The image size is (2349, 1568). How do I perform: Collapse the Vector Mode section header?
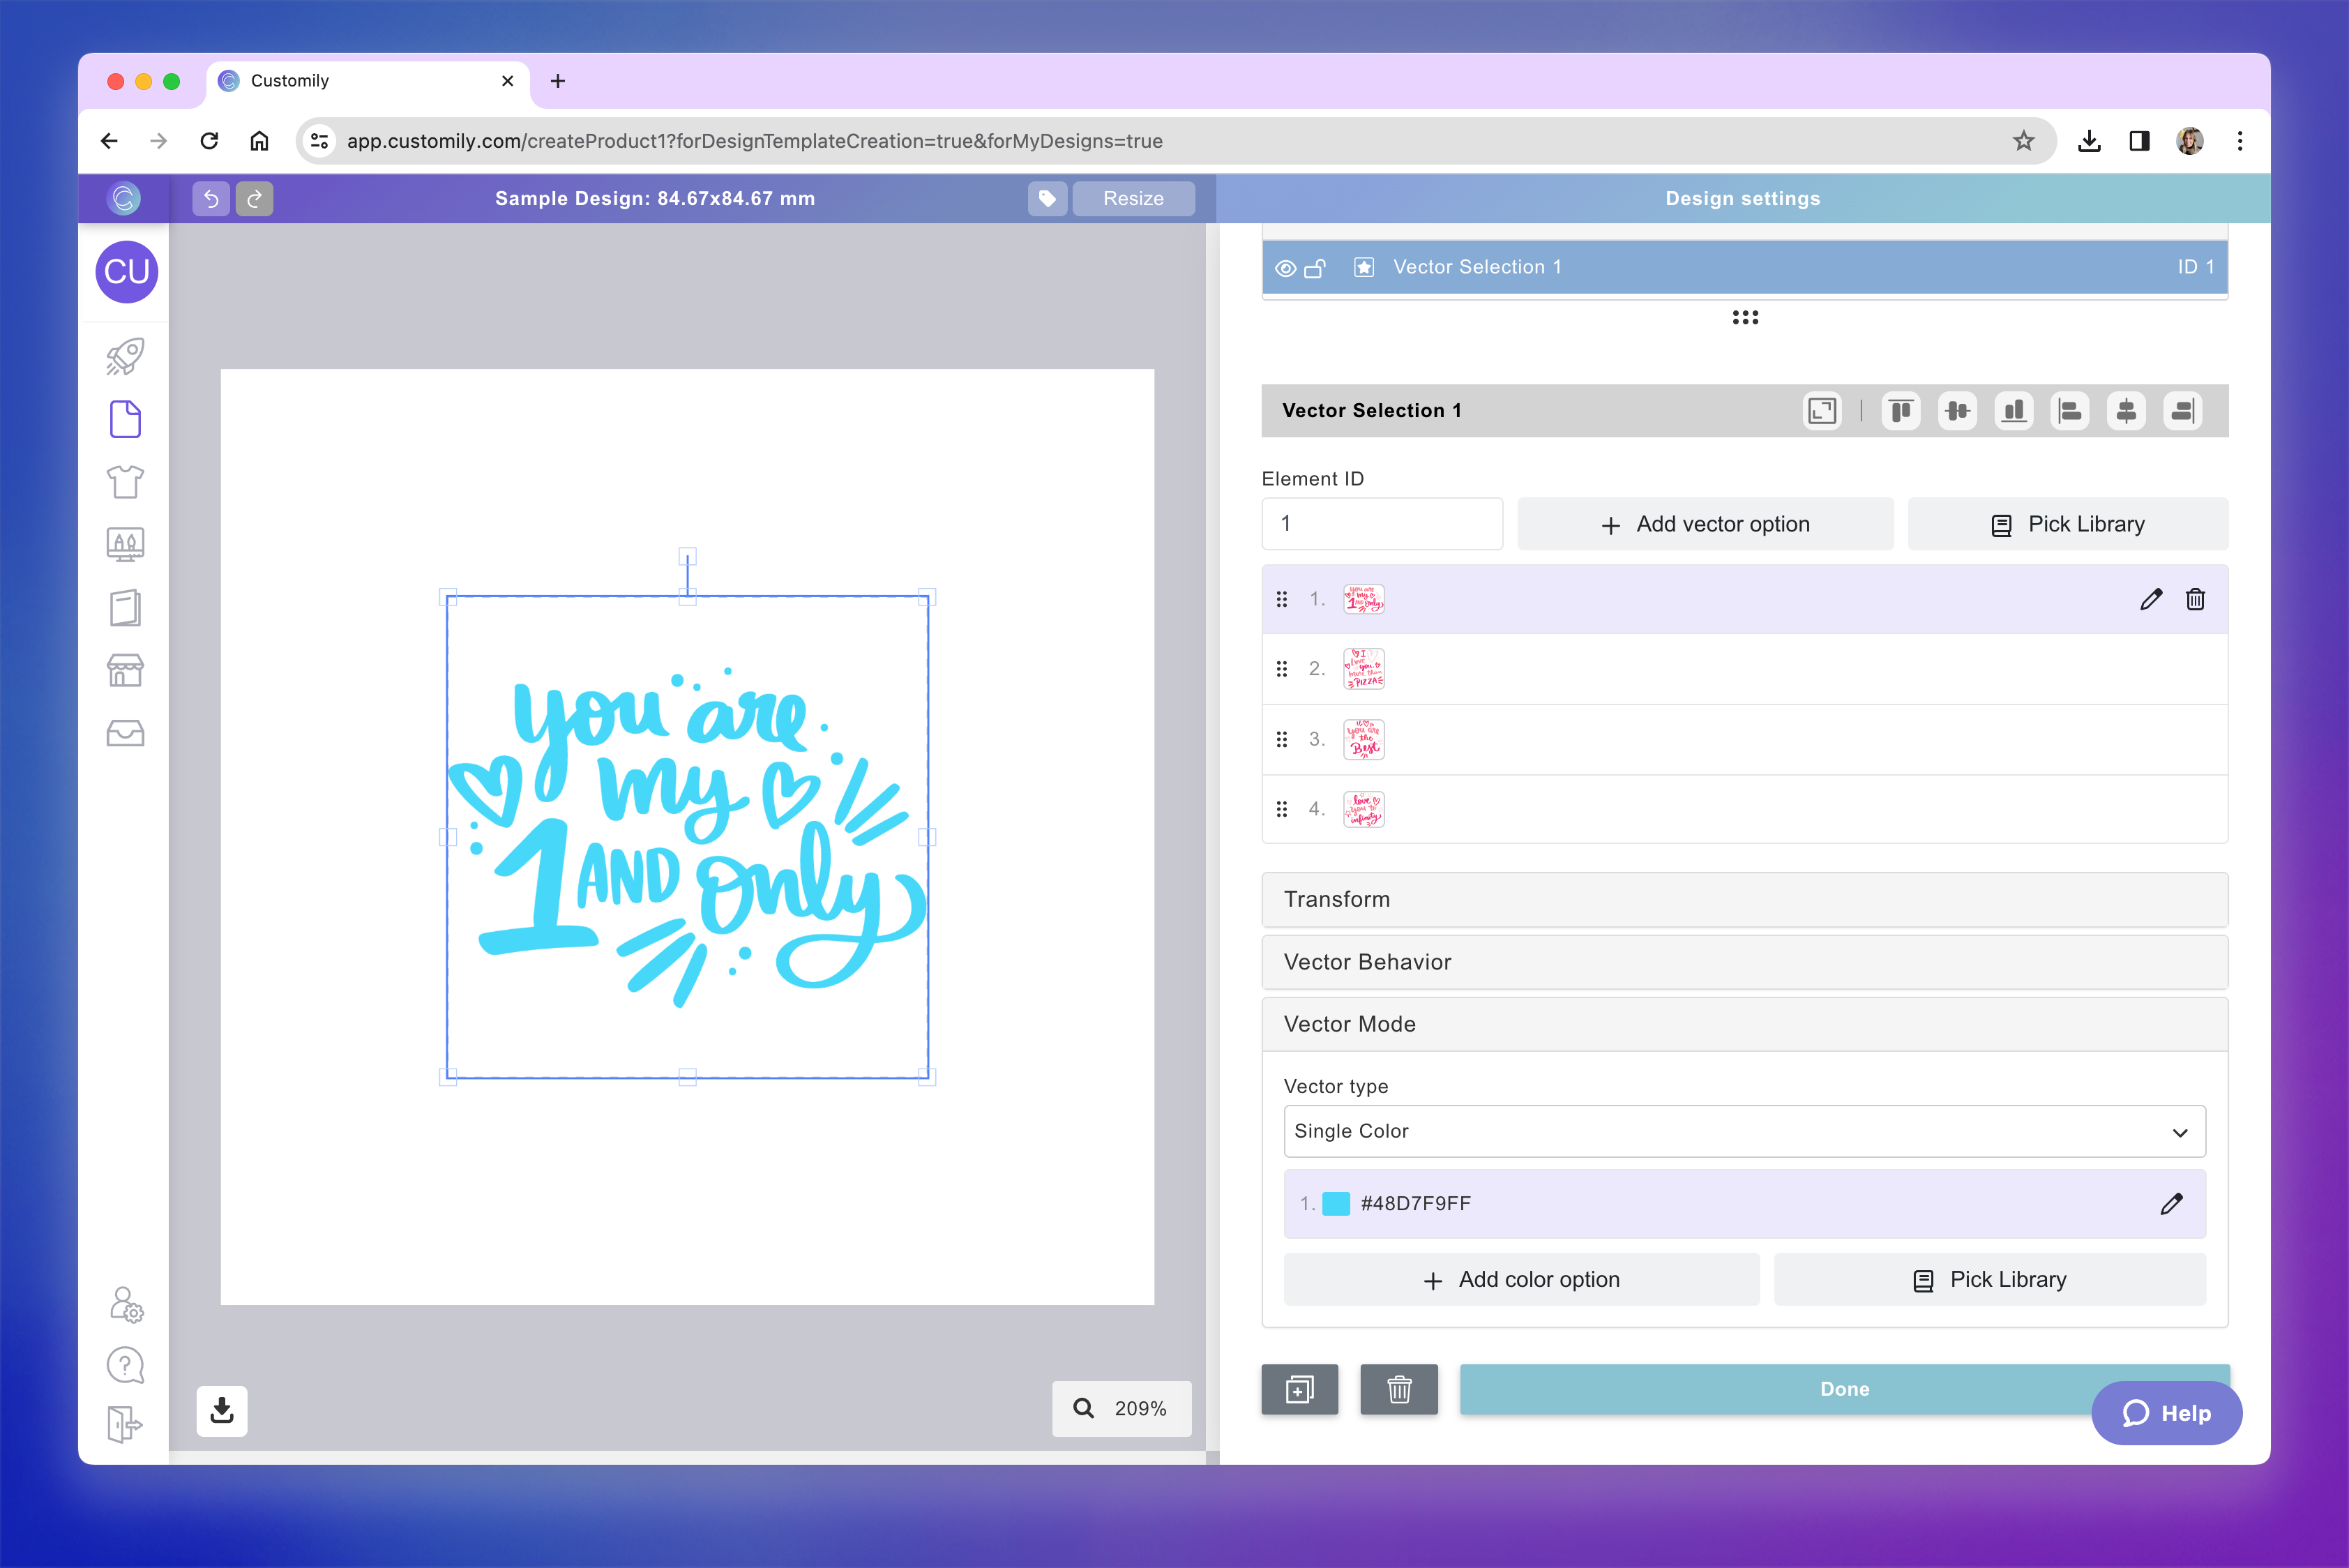(x=1743, y=1024)
